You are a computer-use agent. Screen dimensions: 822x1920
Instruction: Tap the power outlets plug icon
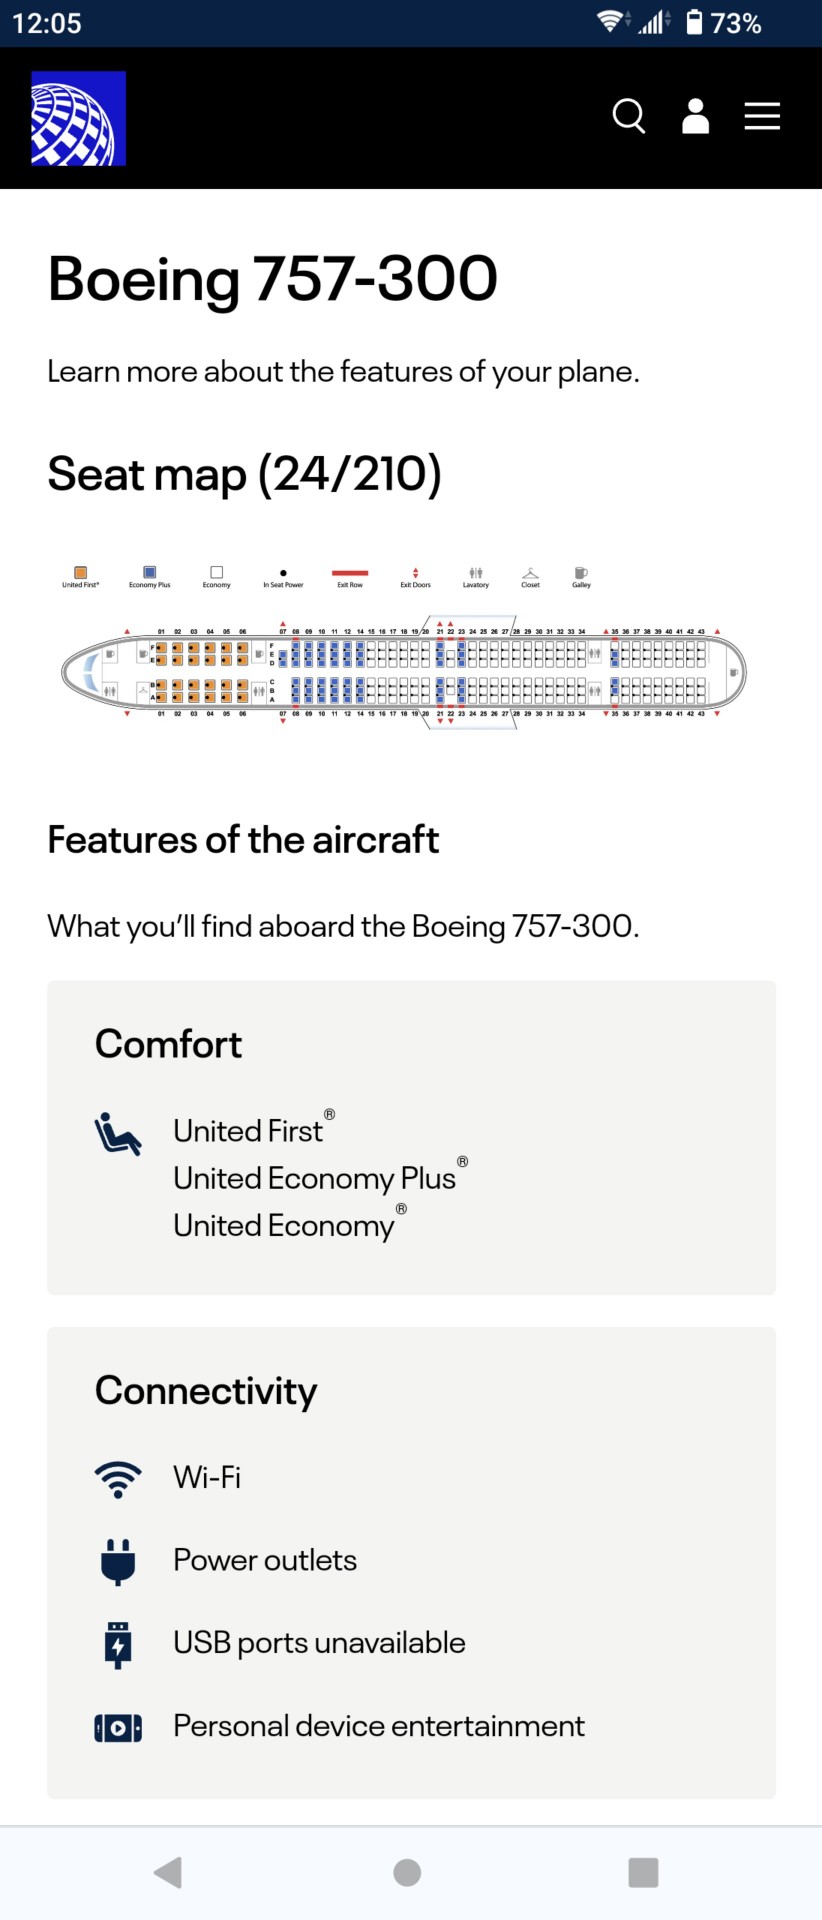(118, 1562)
